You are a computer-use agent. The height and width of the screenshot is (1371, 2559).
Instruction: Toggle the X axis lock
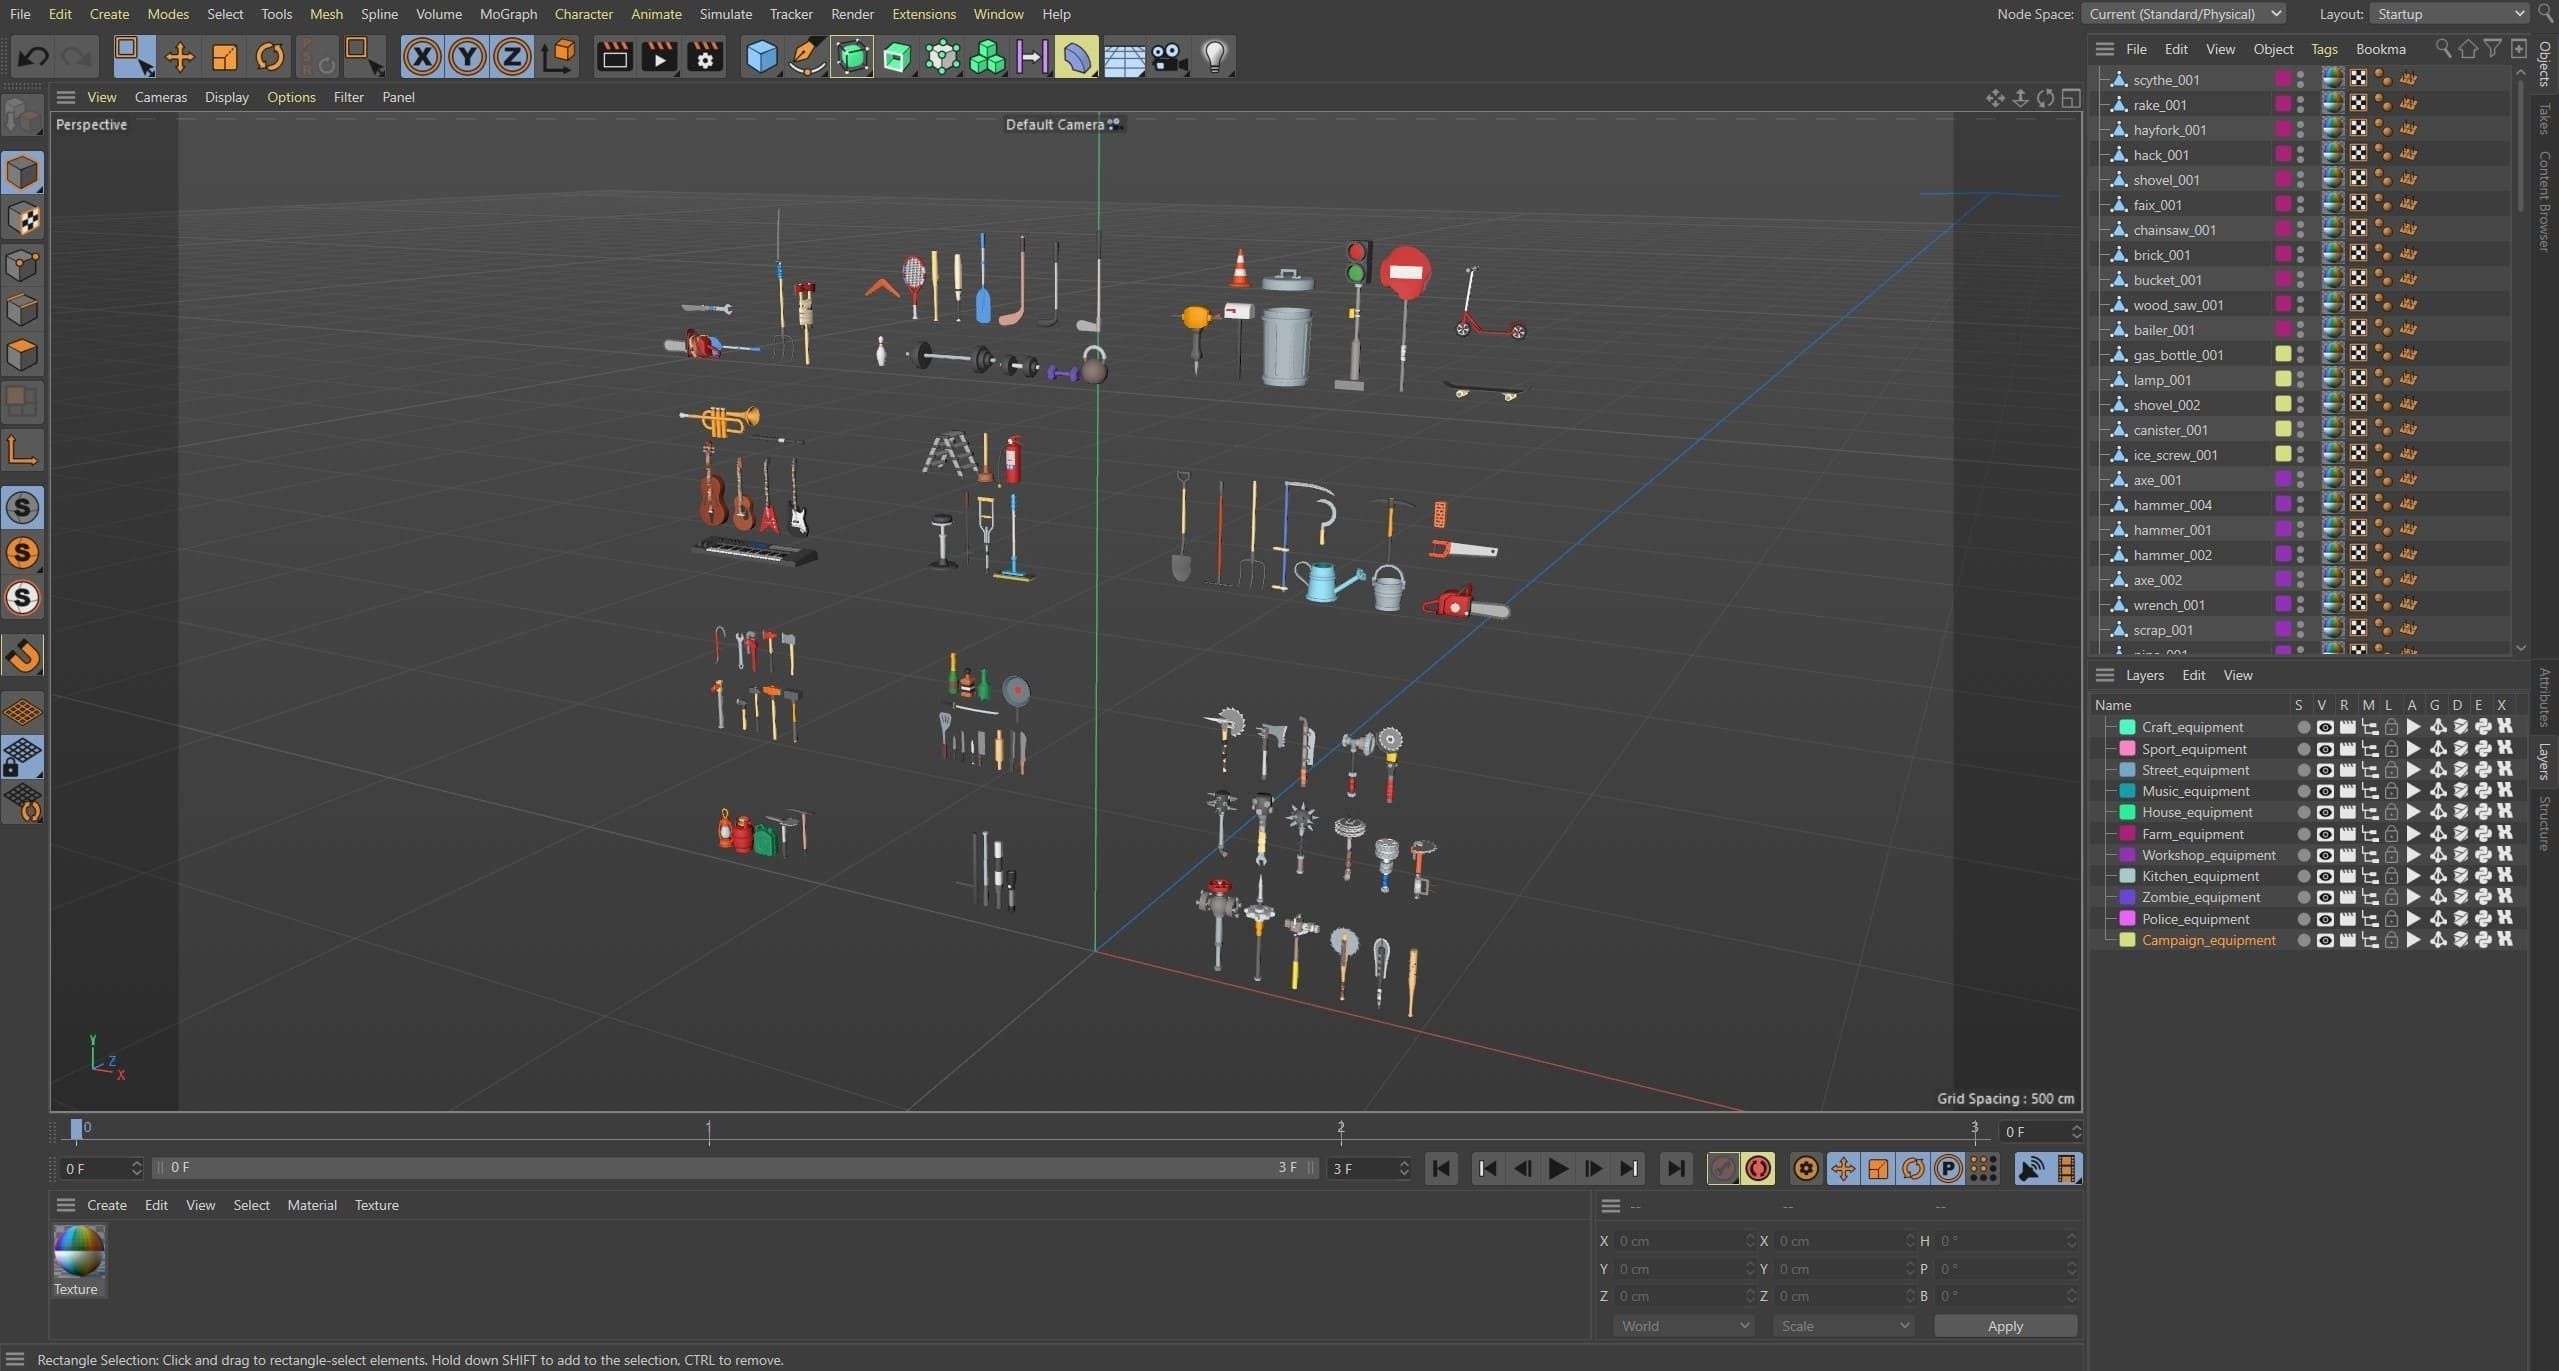[x=422, y=57]
